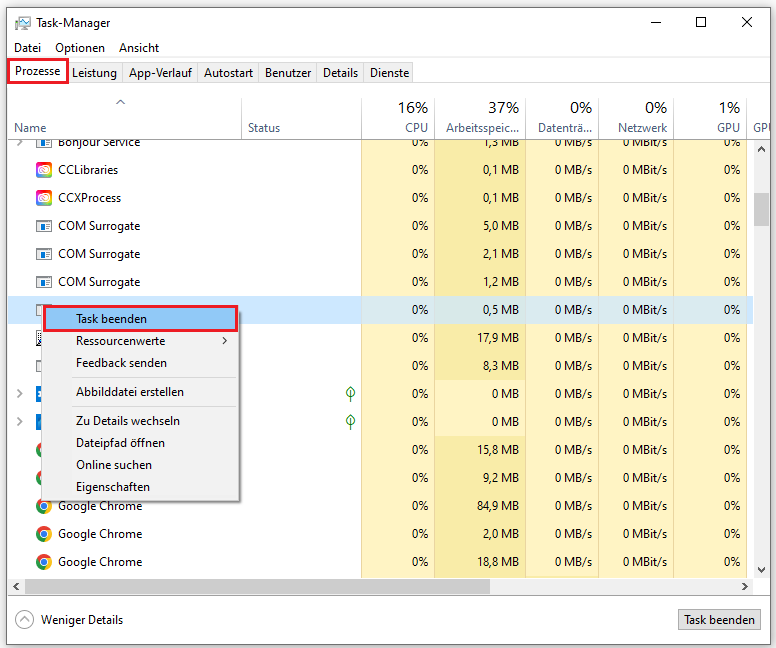Switch to the Leistung tab
Image resolution: width=776 pixels, height=648 pixels.
94,73
